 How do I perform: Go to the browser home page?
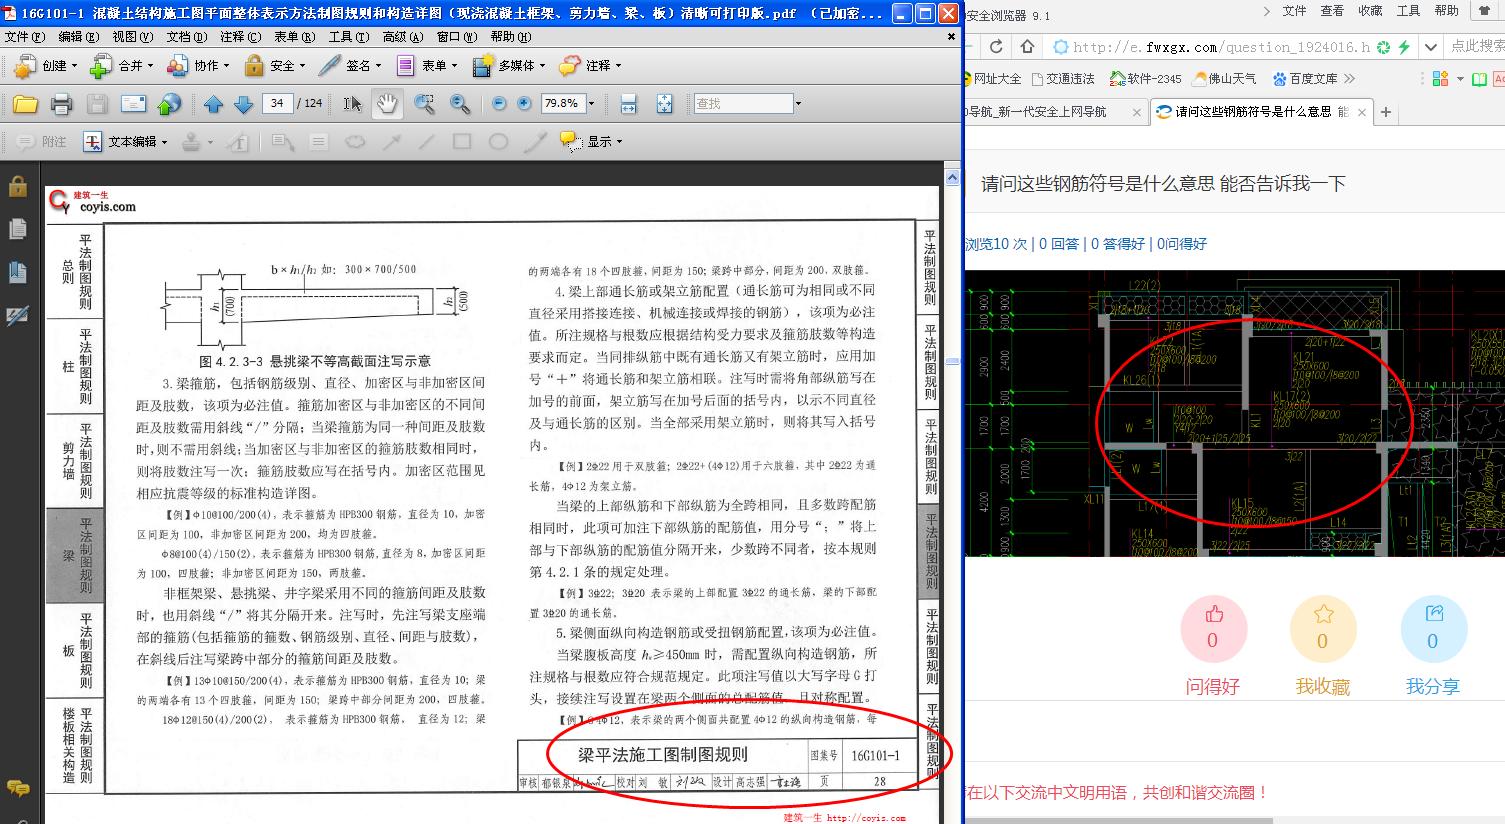click(x=1027, y=46)
